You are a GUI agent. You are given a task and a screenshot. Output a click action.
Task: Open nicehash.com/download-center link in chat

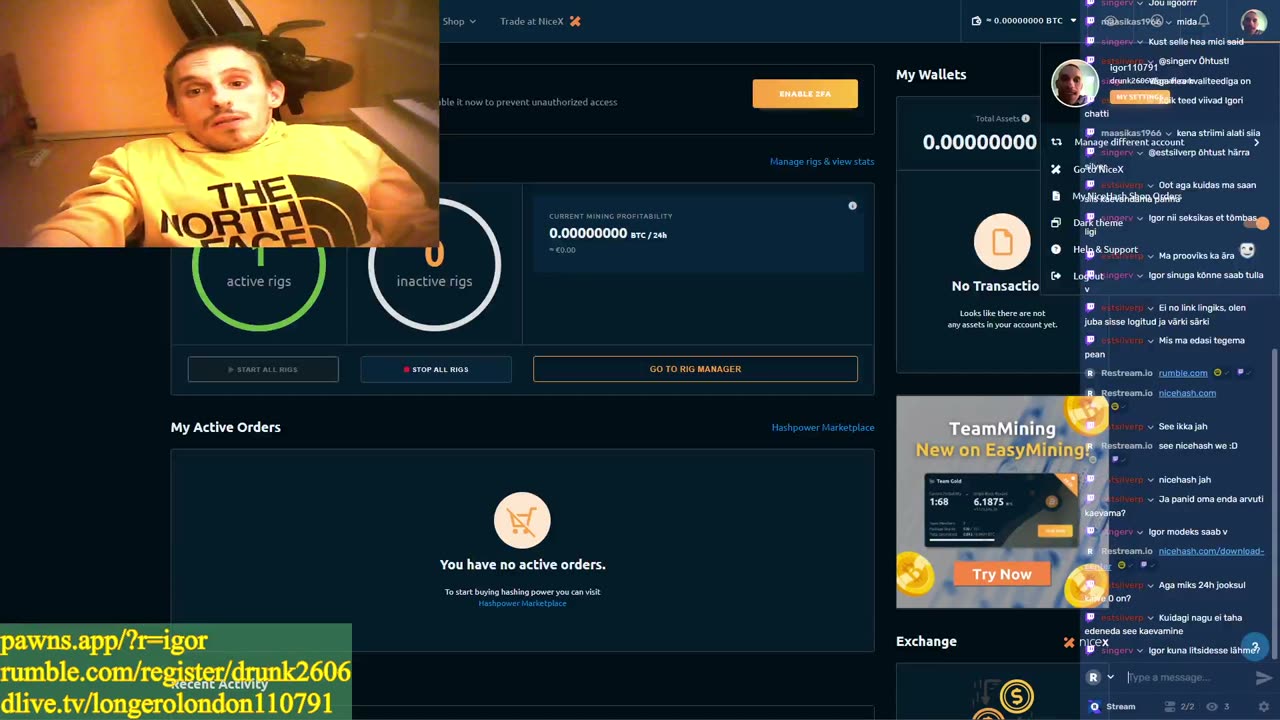pyautogui.click(x=1211, y=551)
